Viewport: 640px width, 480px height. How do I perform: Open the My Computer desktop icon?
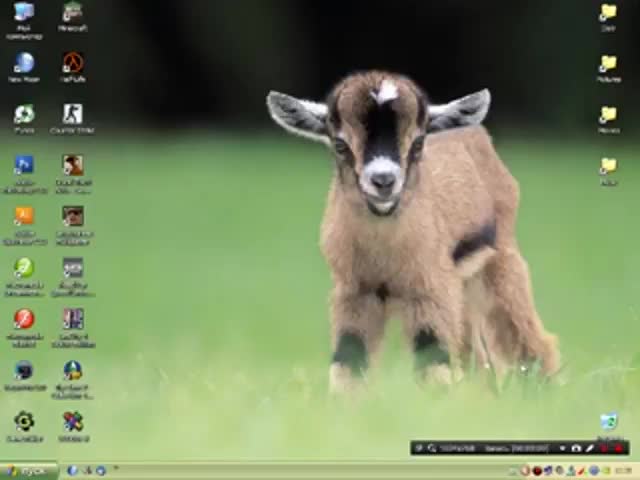(x=24, y=13)
